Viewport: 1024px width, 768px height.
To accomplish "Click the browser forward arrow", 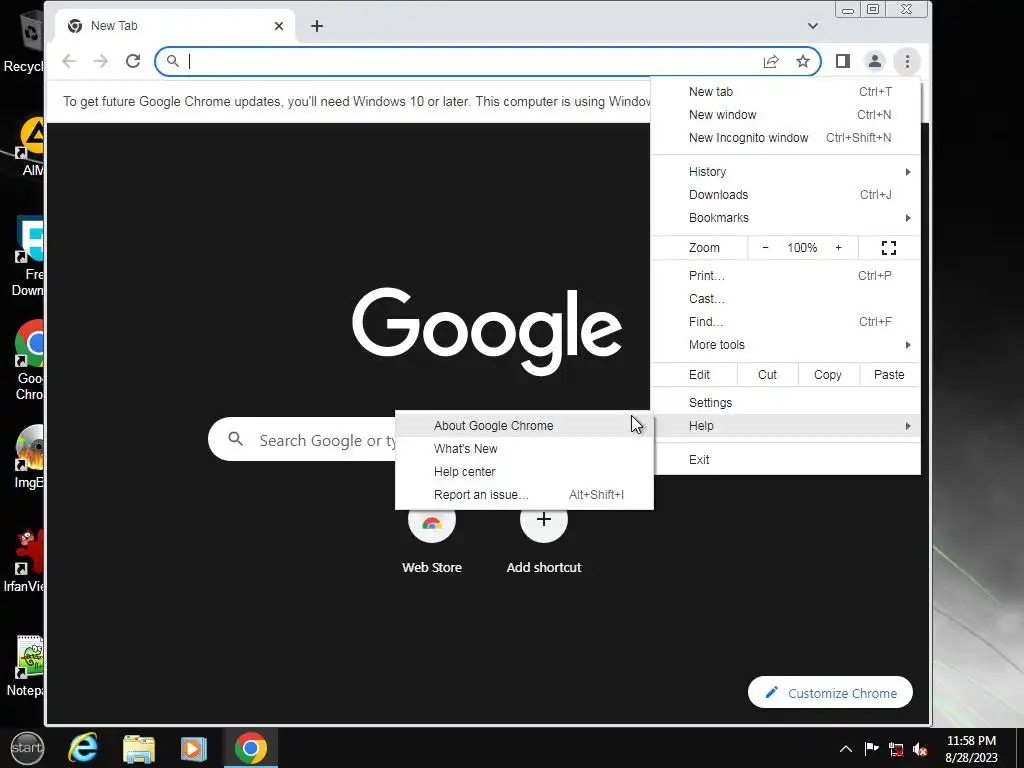I will pyautogui.click(x=101, y=61).
